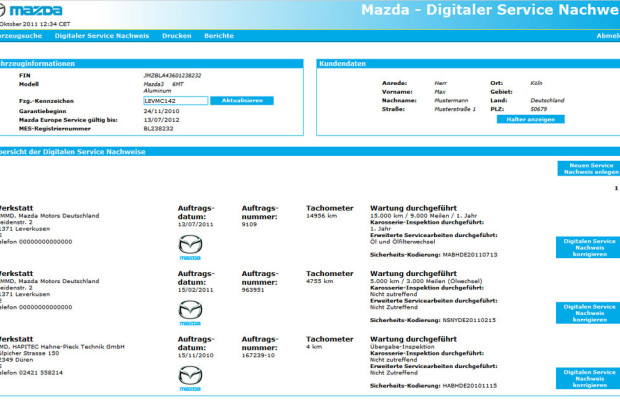Click order date 15/11/2010

[x=195, y=355]
